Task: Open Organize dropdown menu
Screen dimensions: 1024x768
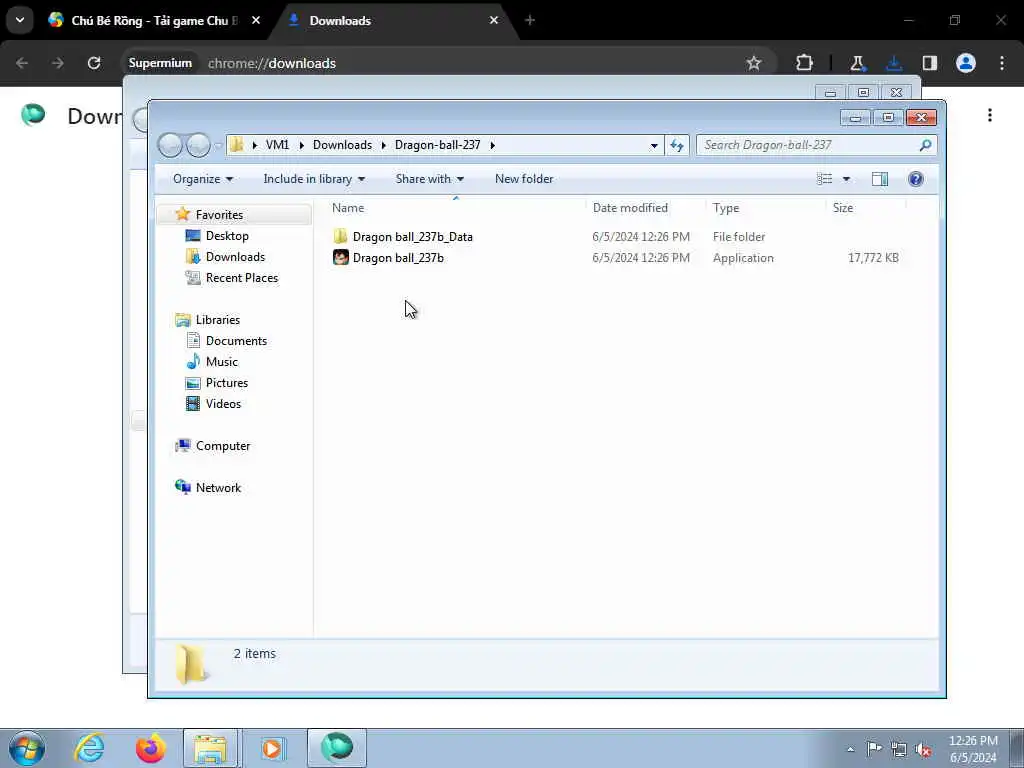Action: [x=202, y=179]
